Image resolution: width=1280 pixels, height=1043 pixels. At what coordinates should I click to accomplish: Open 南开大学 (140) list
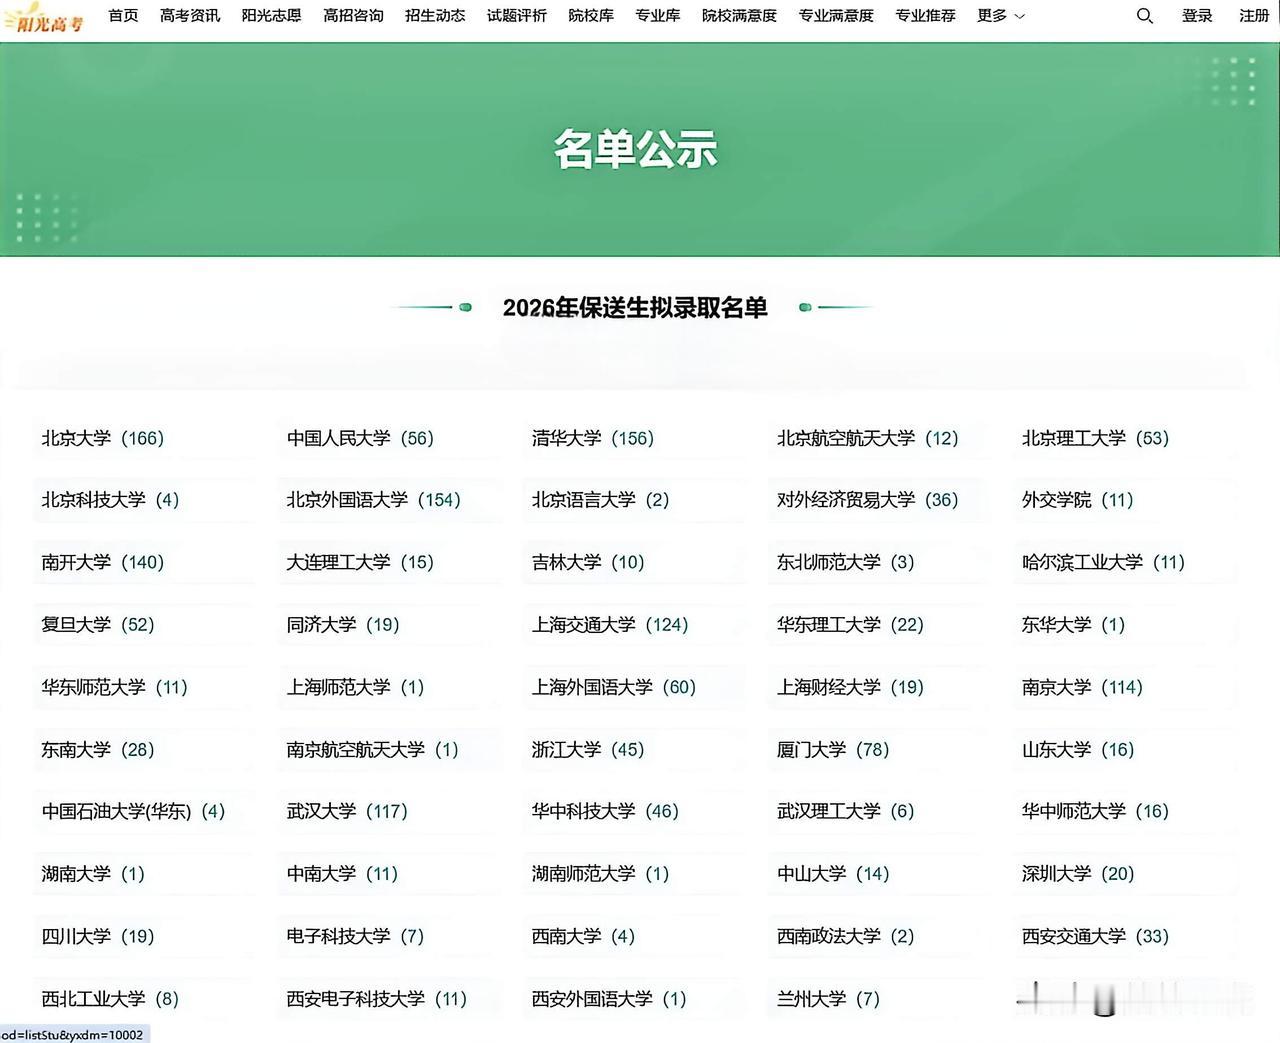pos(102,562)
